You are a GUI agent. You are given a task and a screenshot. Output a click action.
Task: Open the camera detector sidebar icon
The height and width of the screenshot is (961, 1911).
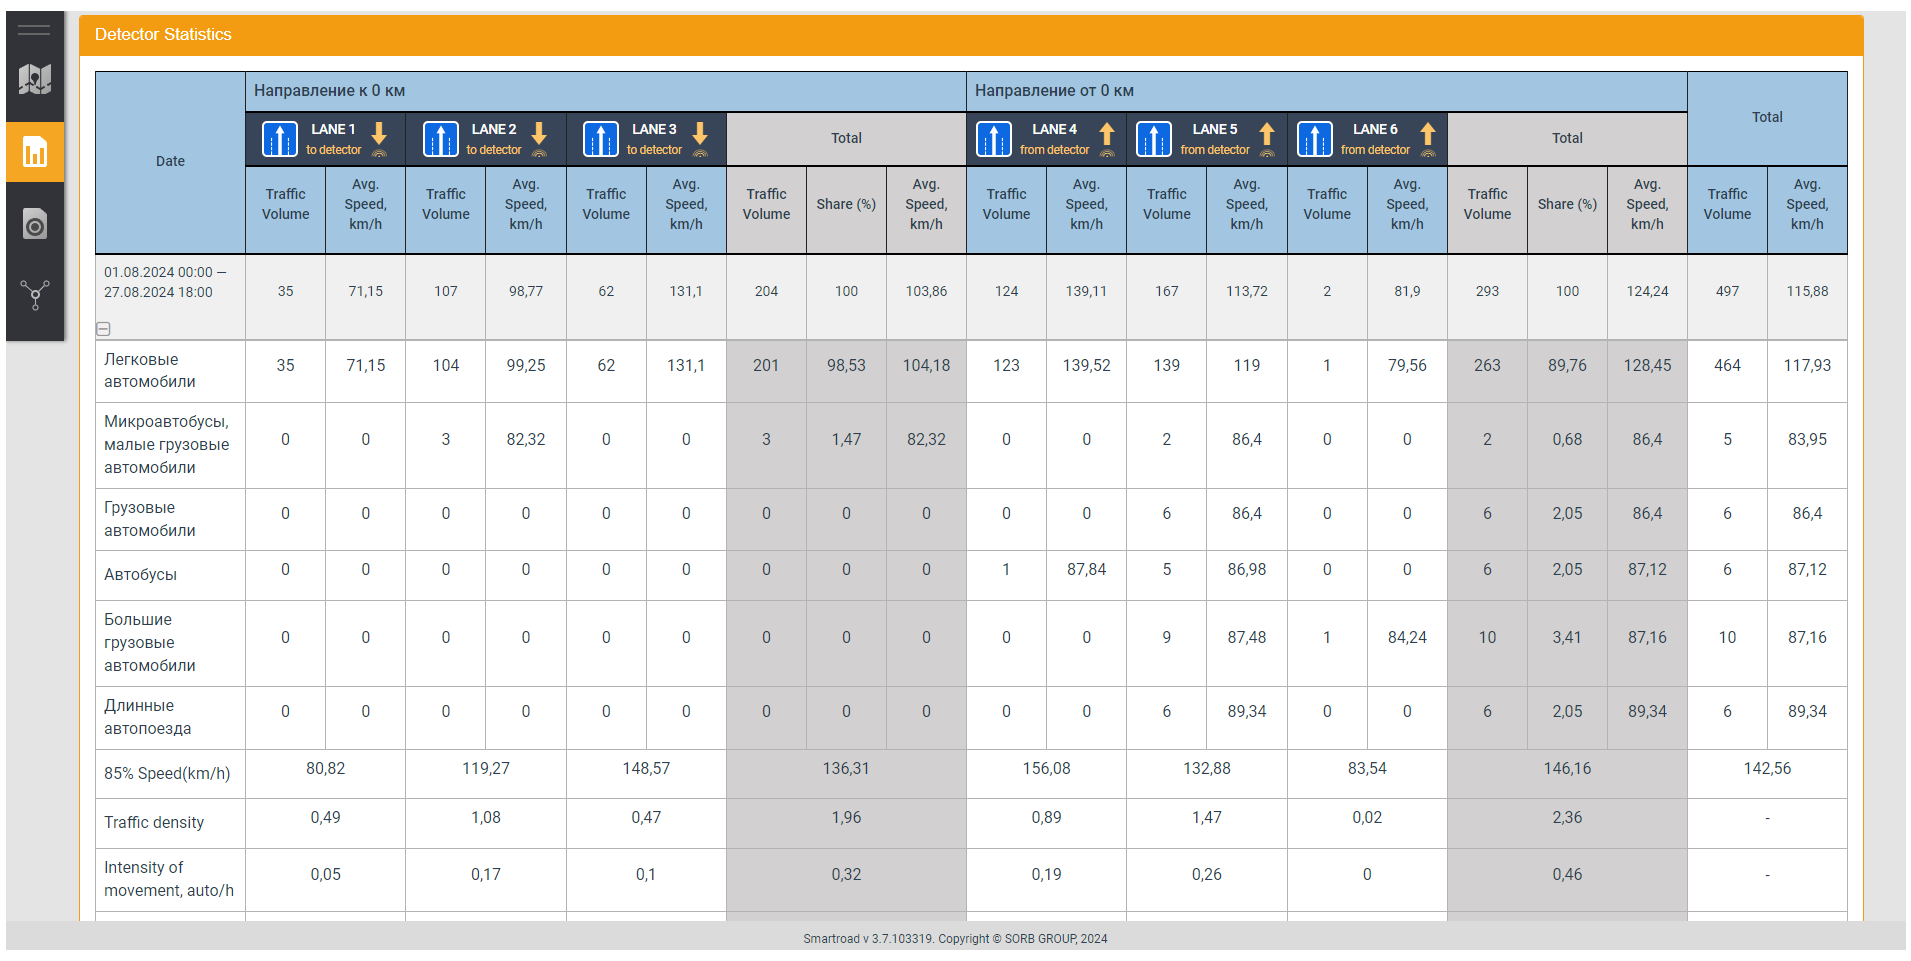coord(35,224)
